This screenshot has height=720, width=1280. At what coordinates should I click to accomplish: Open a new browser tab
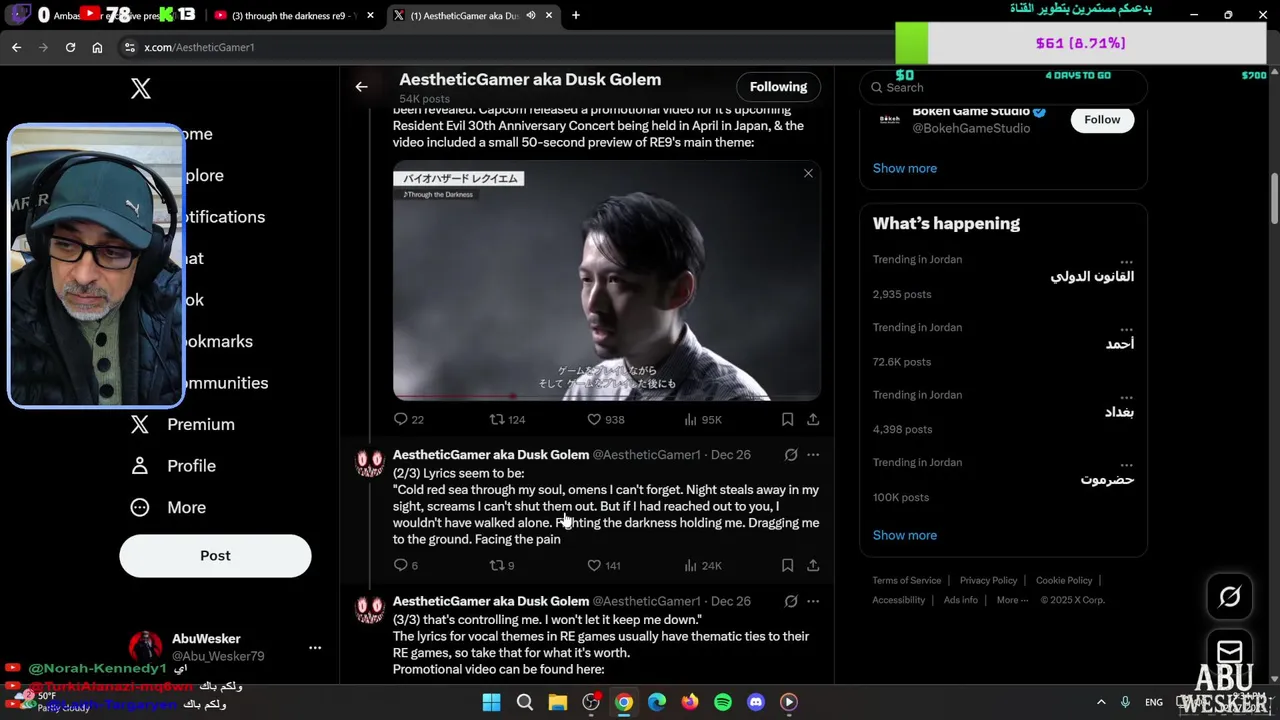click(576, 15)
